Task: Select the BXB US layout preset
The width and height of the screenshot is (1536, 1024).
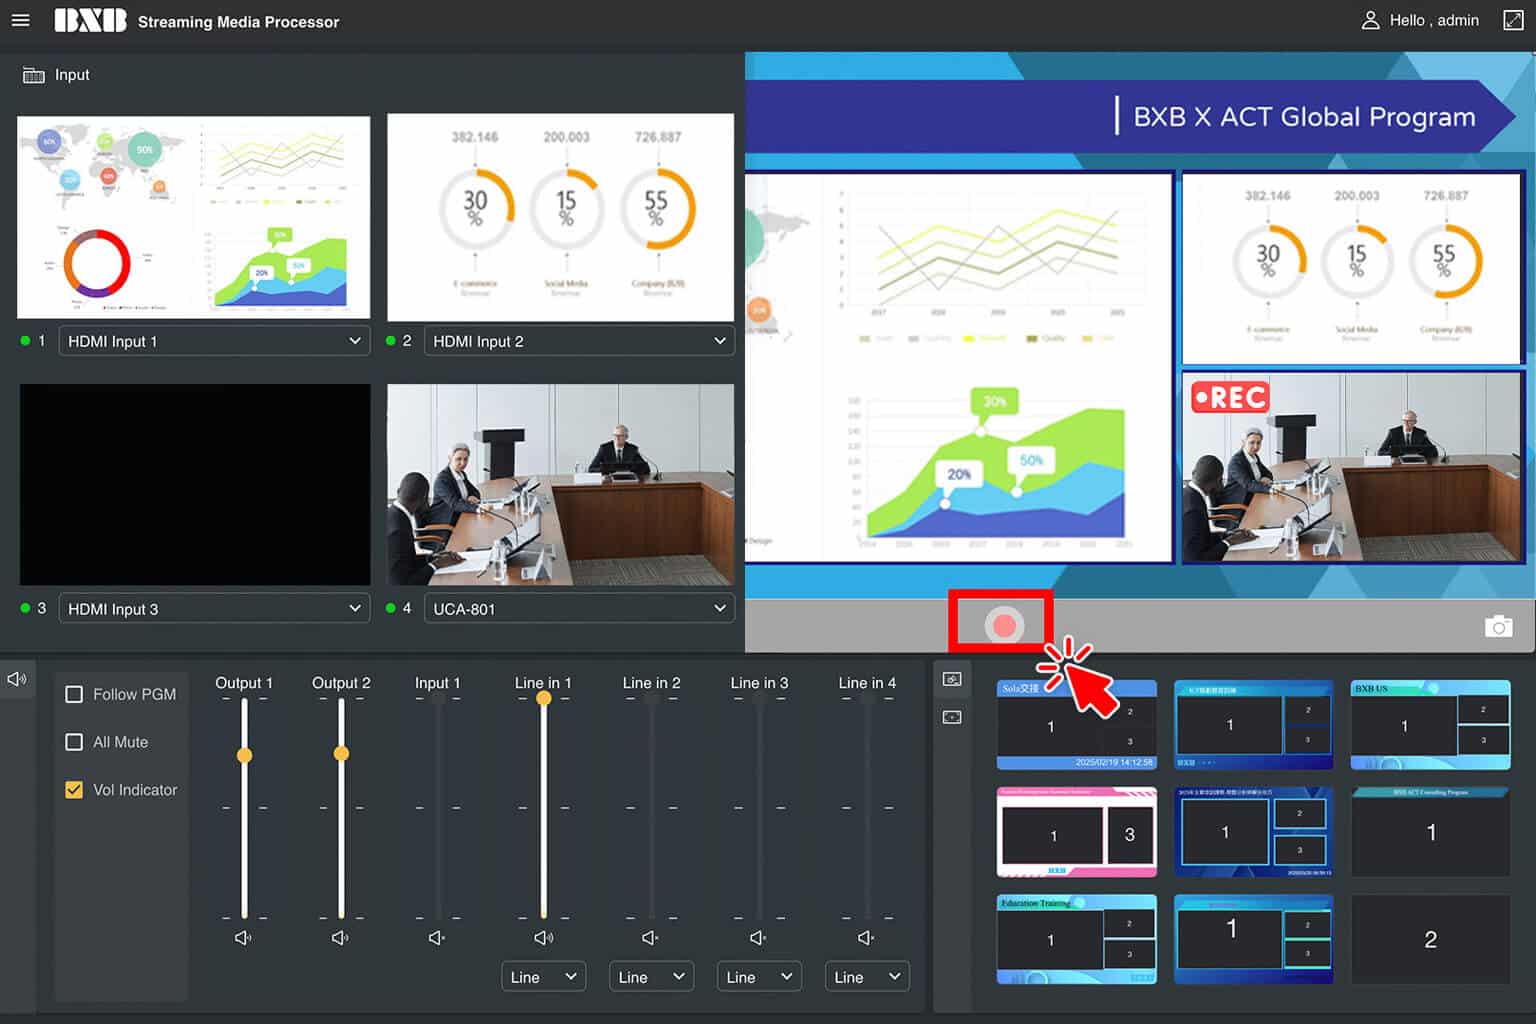Action: tap(1430, 725)
